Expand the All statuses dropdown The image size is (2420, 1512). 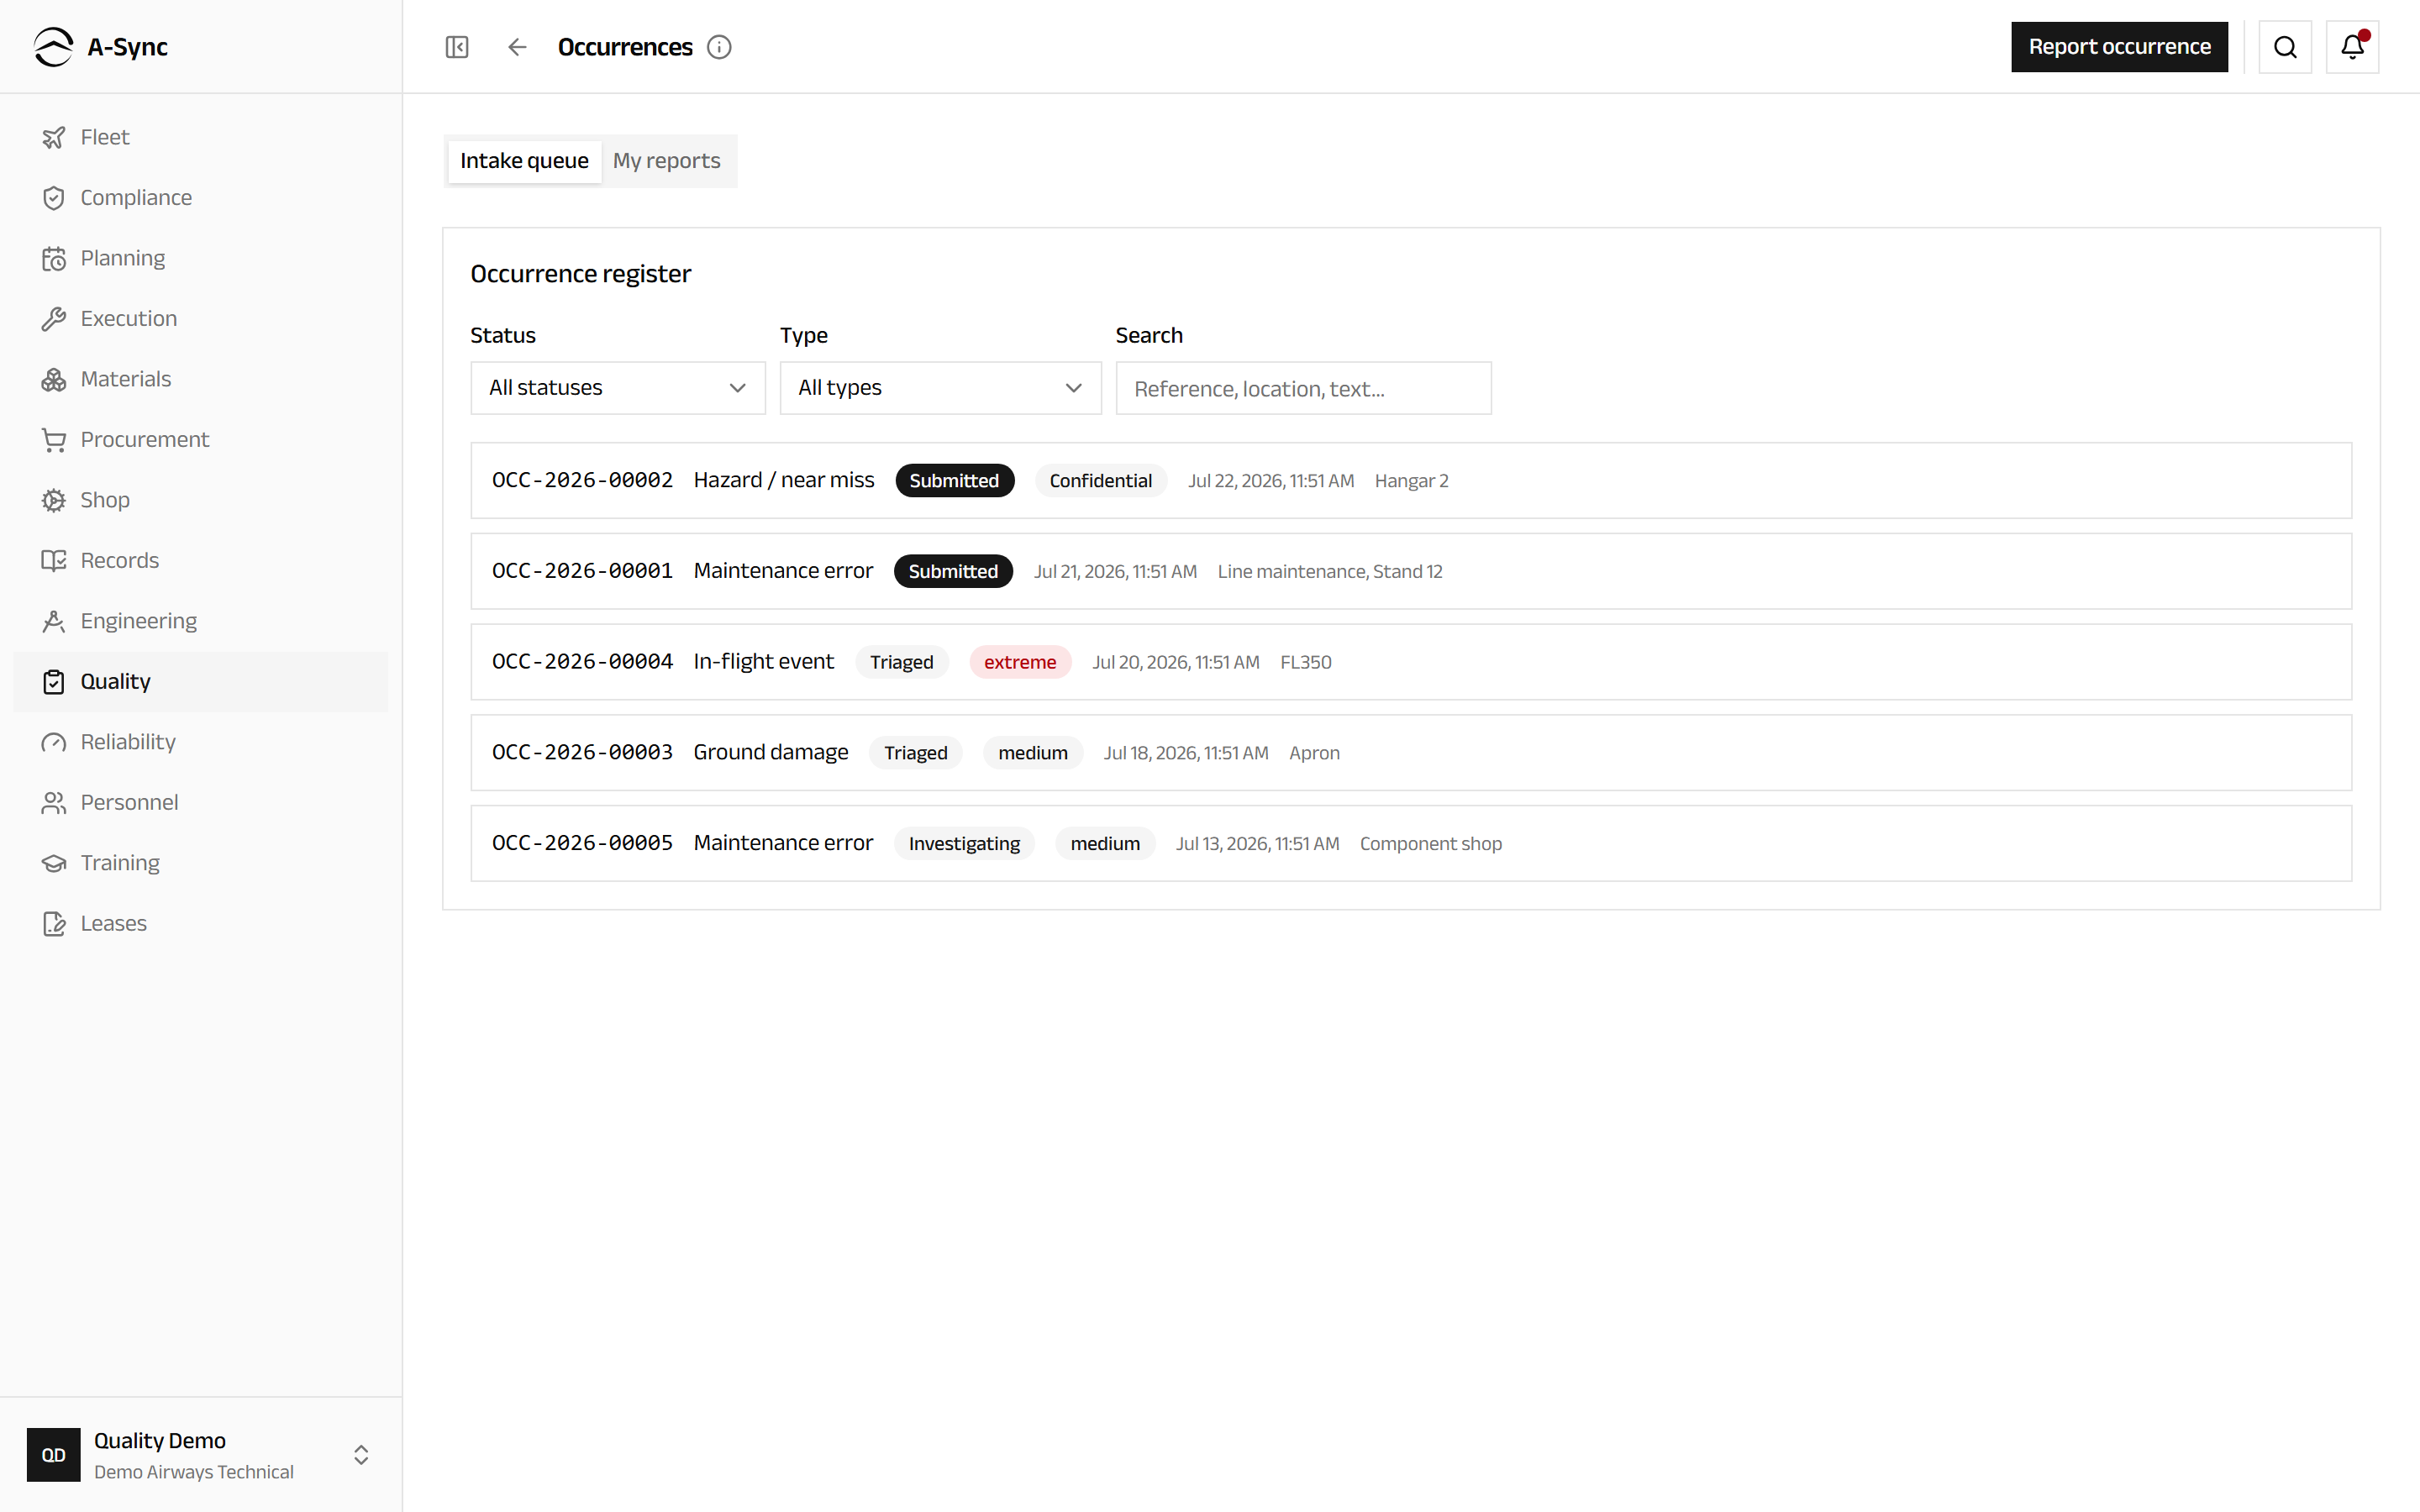618,388
